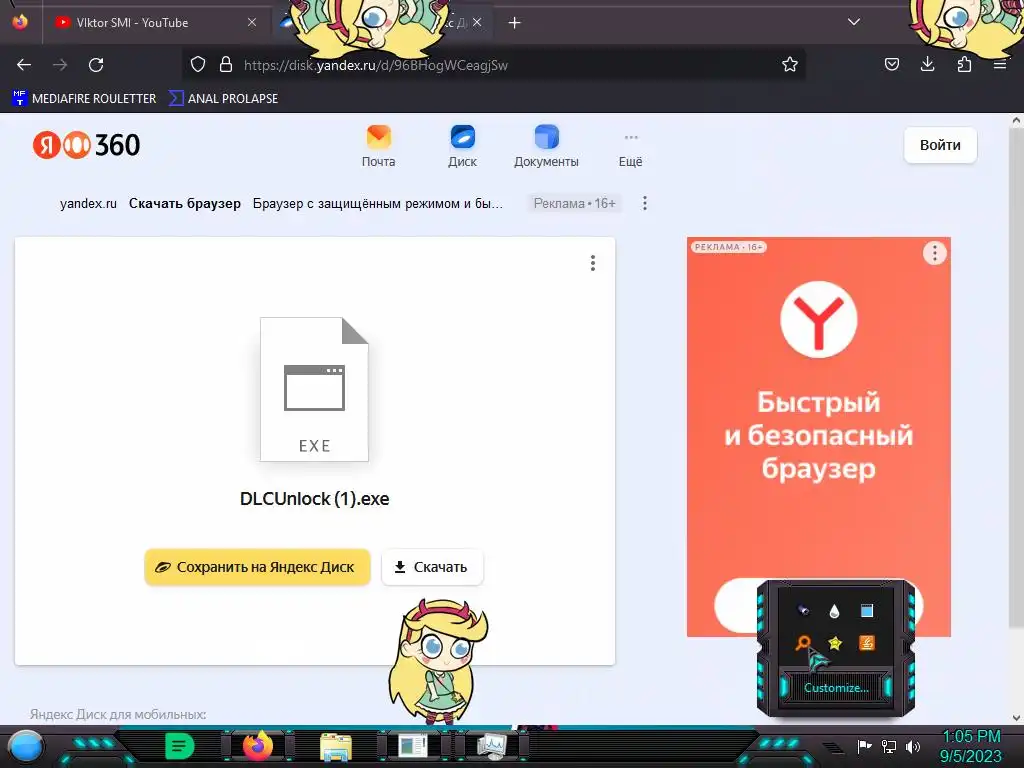The image size is (1024, 768).
Task: Click the Скачать download button
Action: point(432,567)
